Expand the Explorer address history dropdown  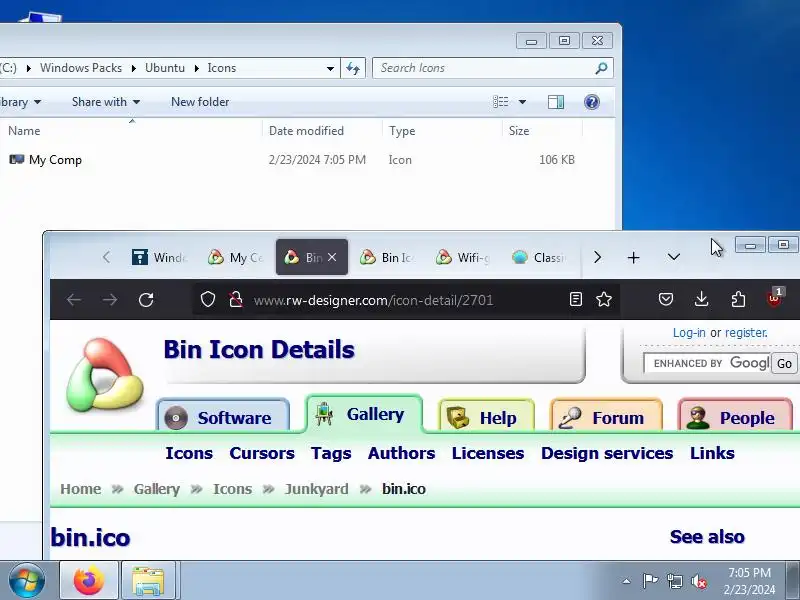(330, 68)
